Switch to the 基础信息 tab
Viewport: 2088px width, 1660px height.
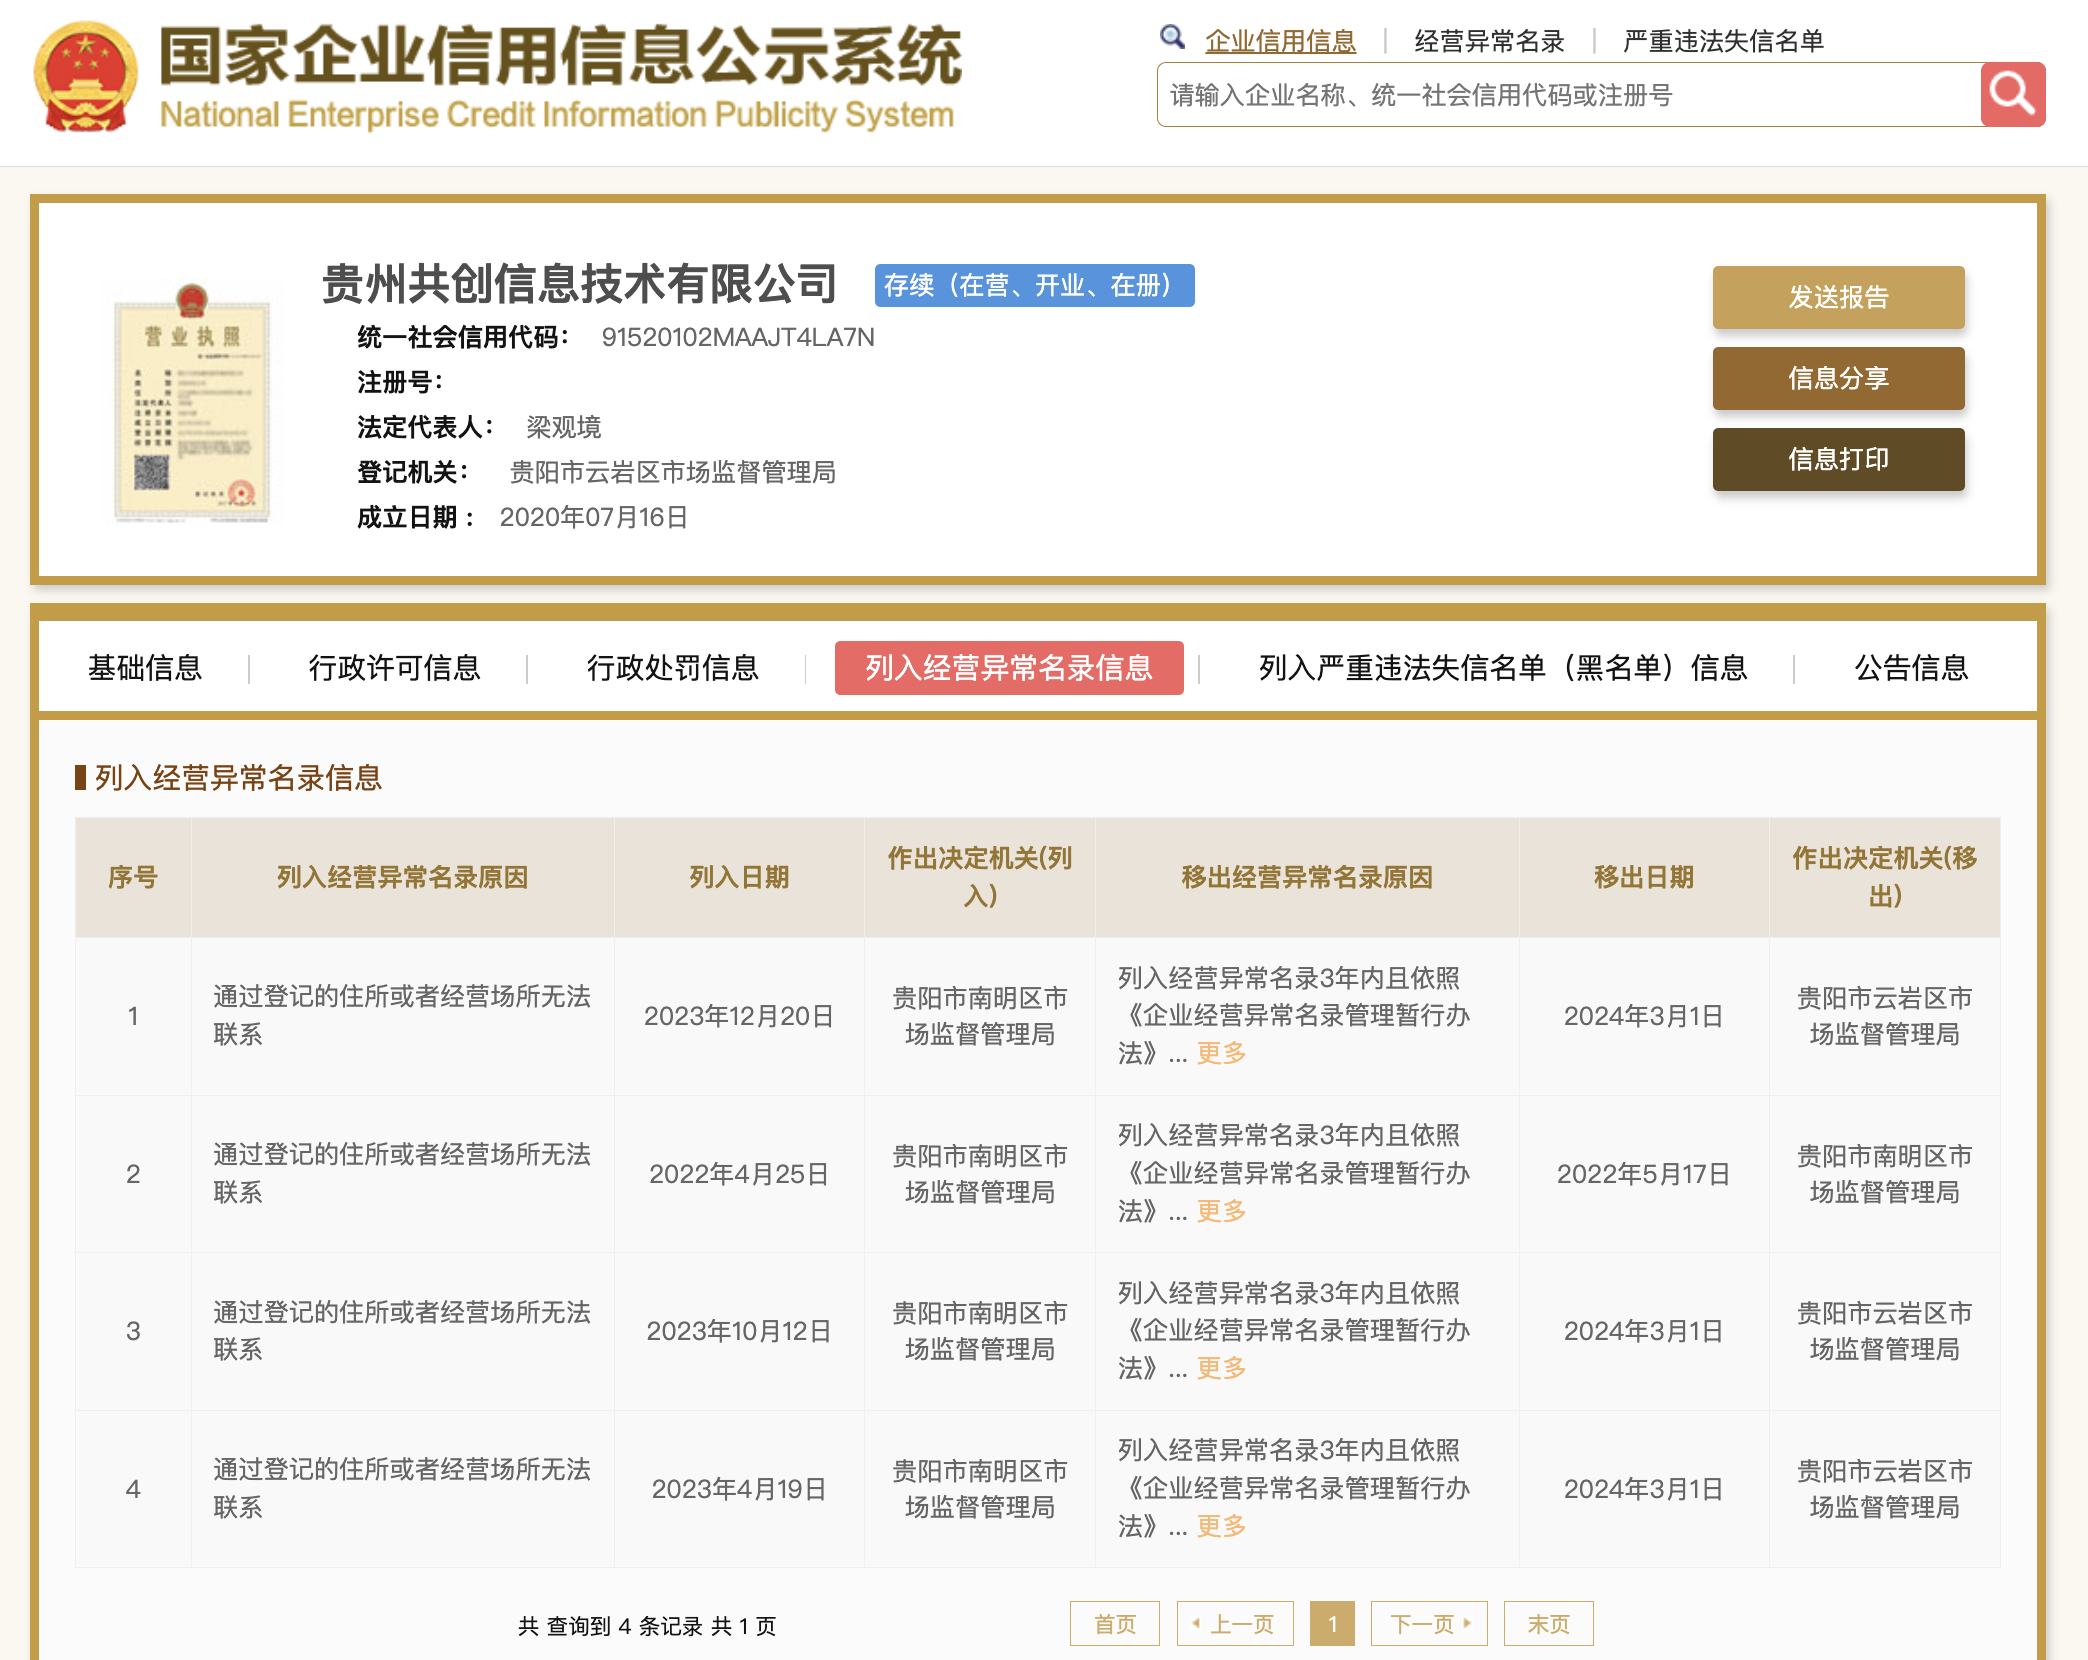coord(145,667)
